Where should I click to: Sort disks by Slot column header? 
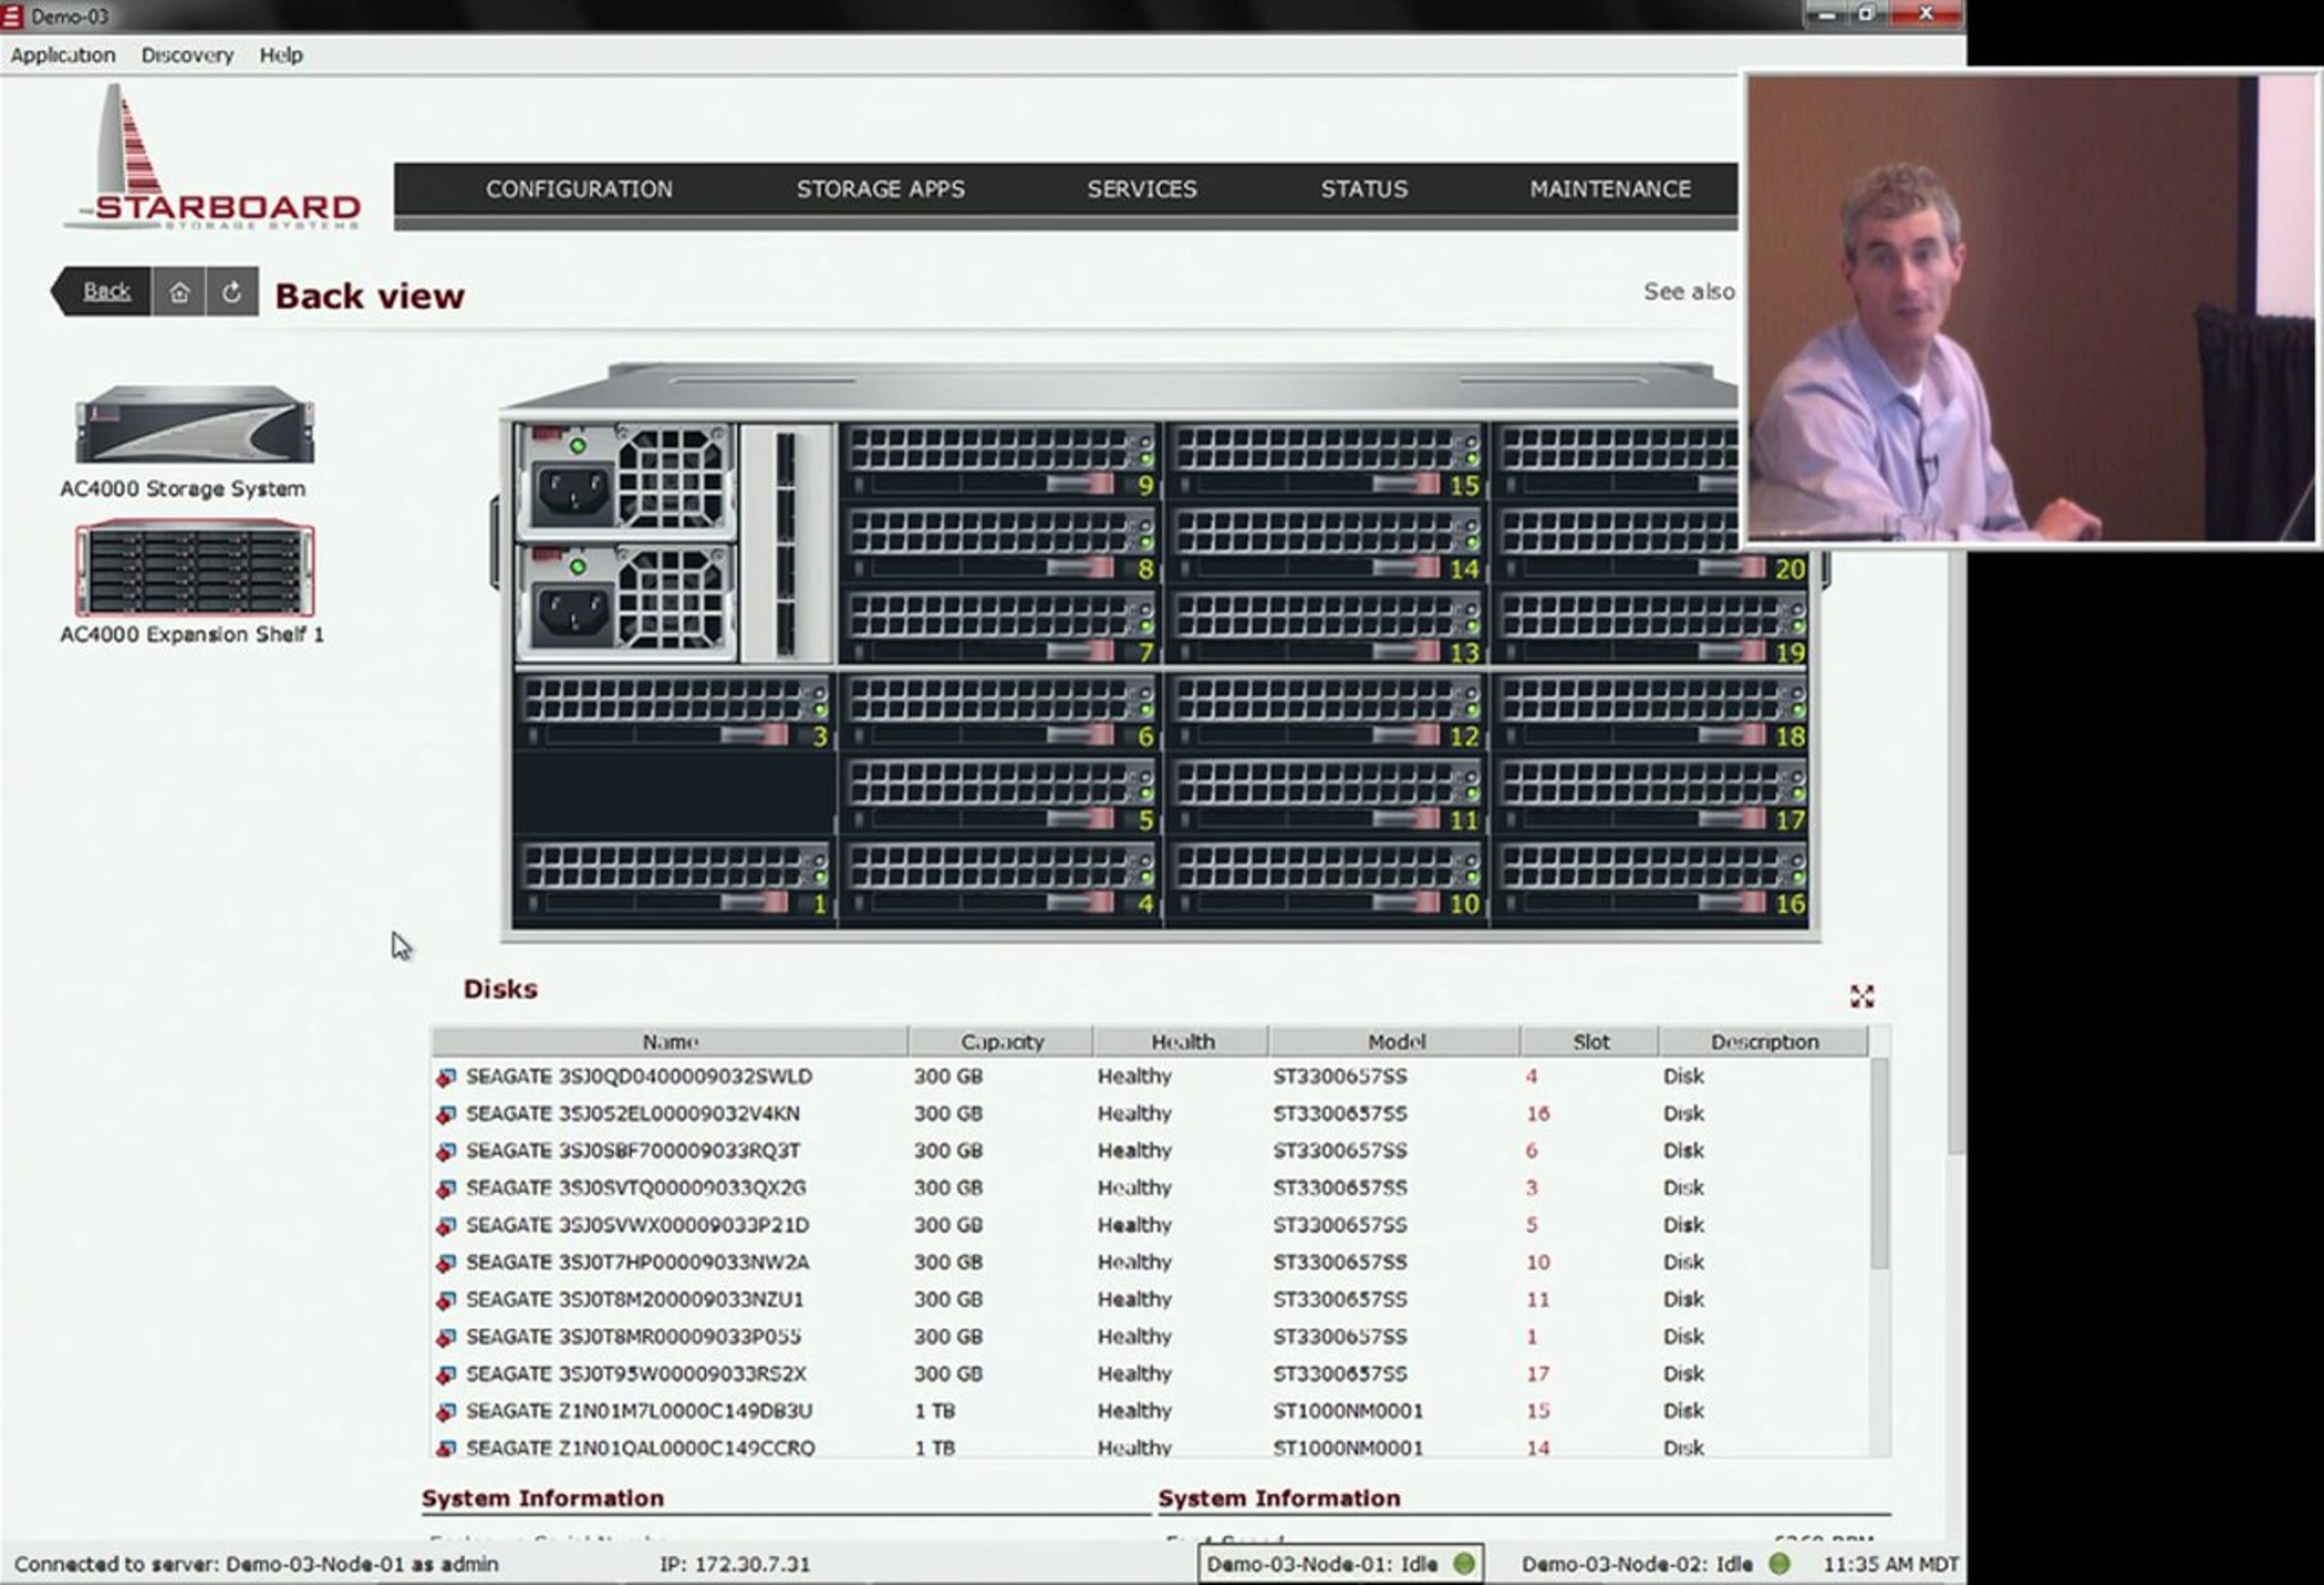point(1590,1042)
